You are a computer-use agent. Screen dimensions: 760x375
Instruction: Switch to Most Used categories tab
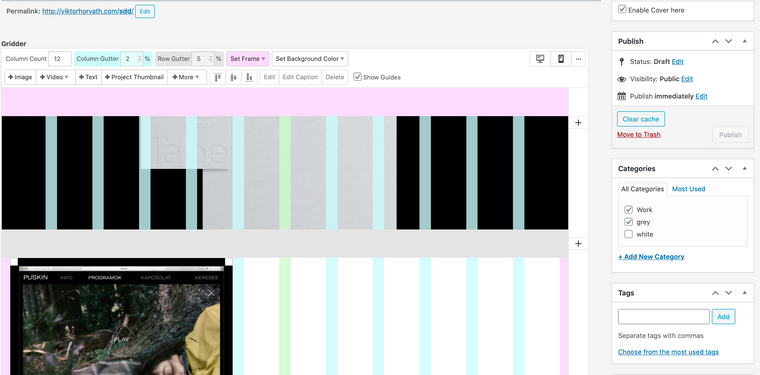tap(688, 189)
